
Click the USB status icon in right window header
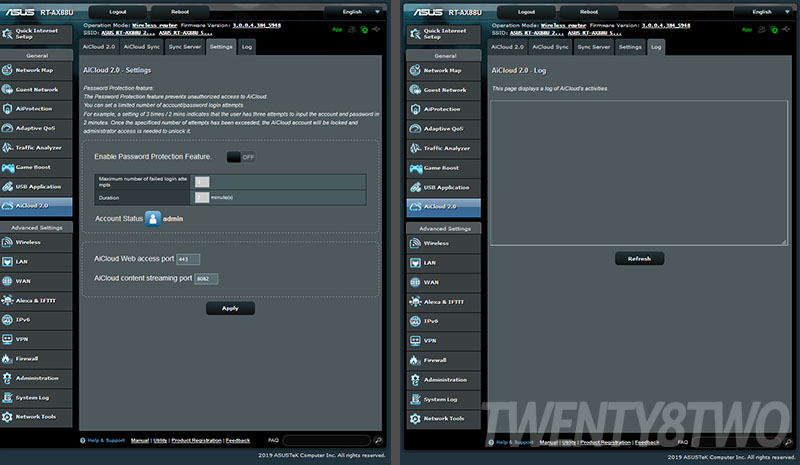[x=786, y=30]
